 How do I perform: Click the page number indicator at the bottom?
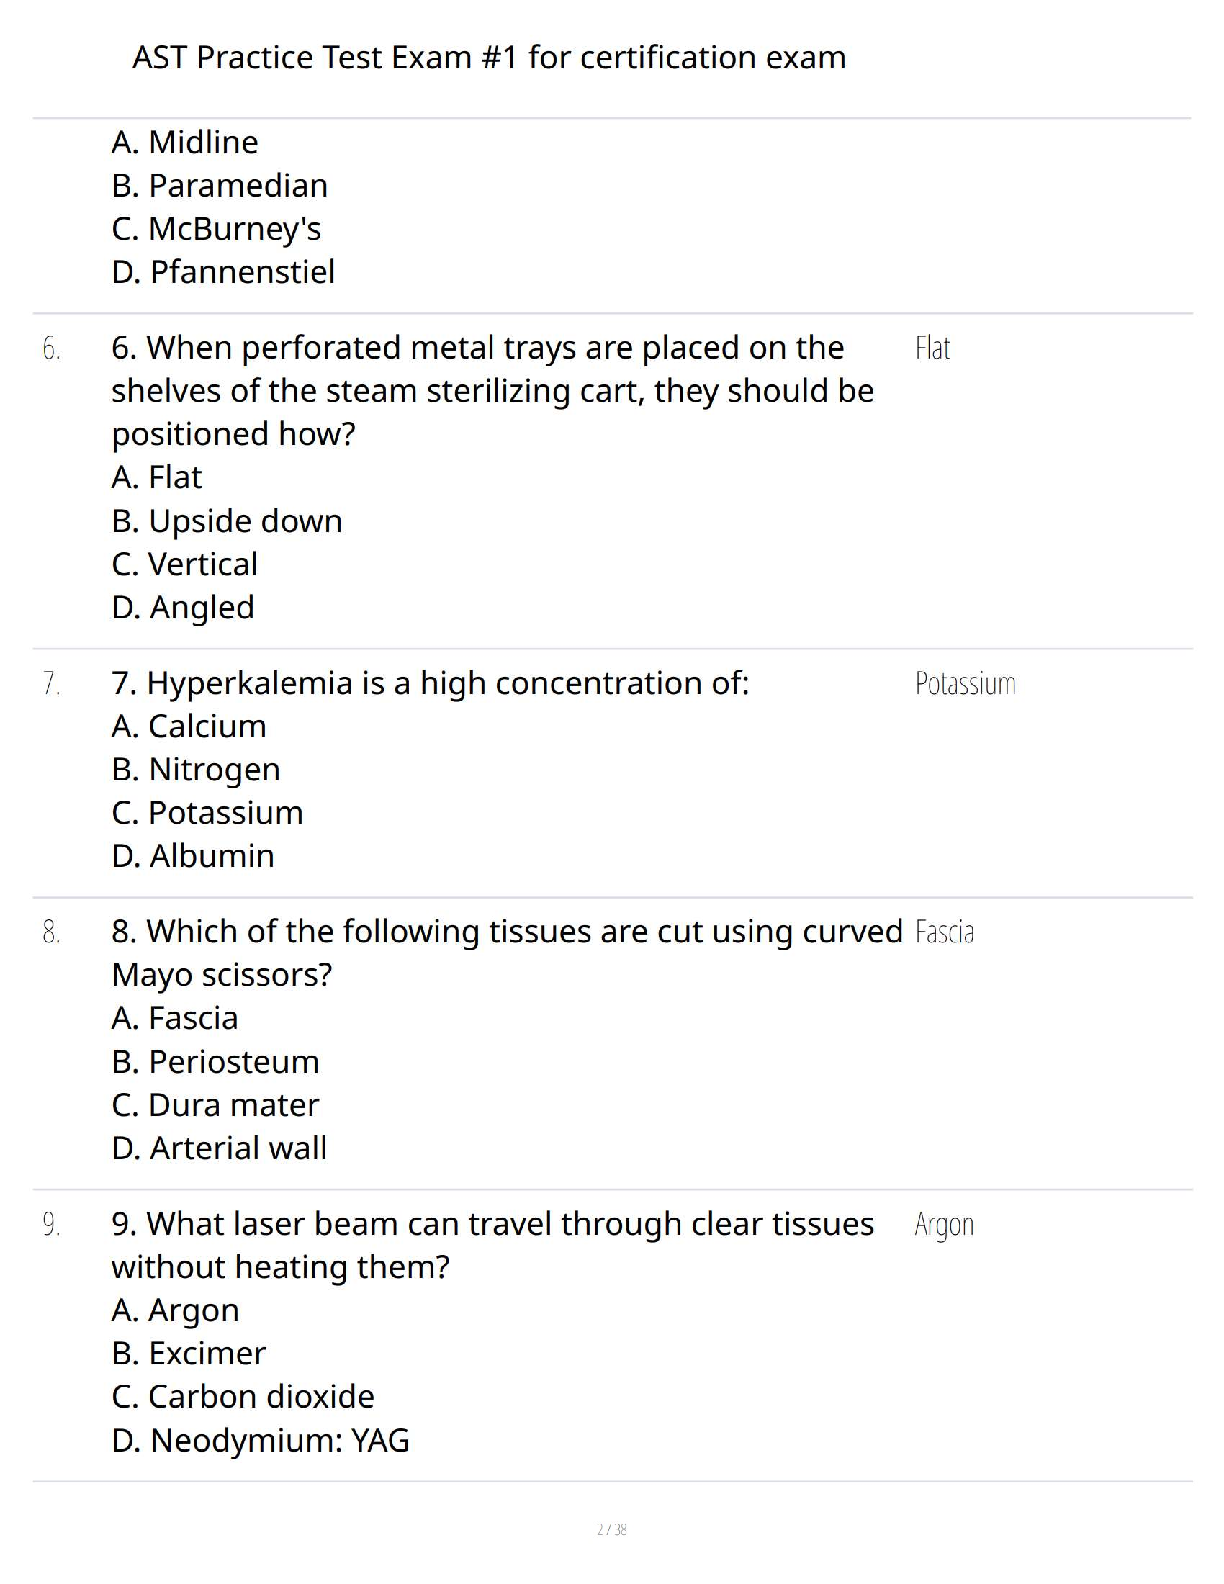611,1529
